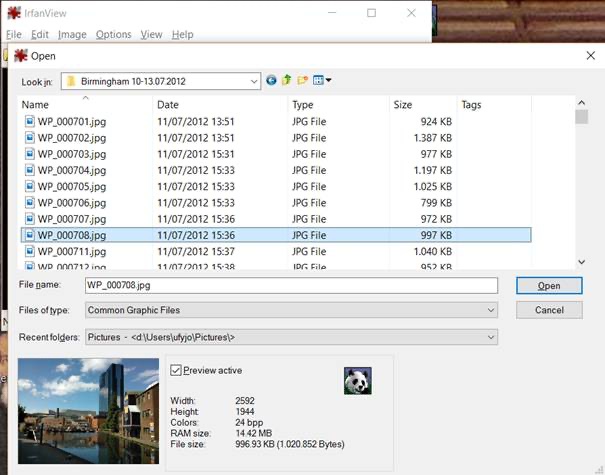Screen dimensions: 605x475
Task: Open the Image menu
Action: pos(72,35)
